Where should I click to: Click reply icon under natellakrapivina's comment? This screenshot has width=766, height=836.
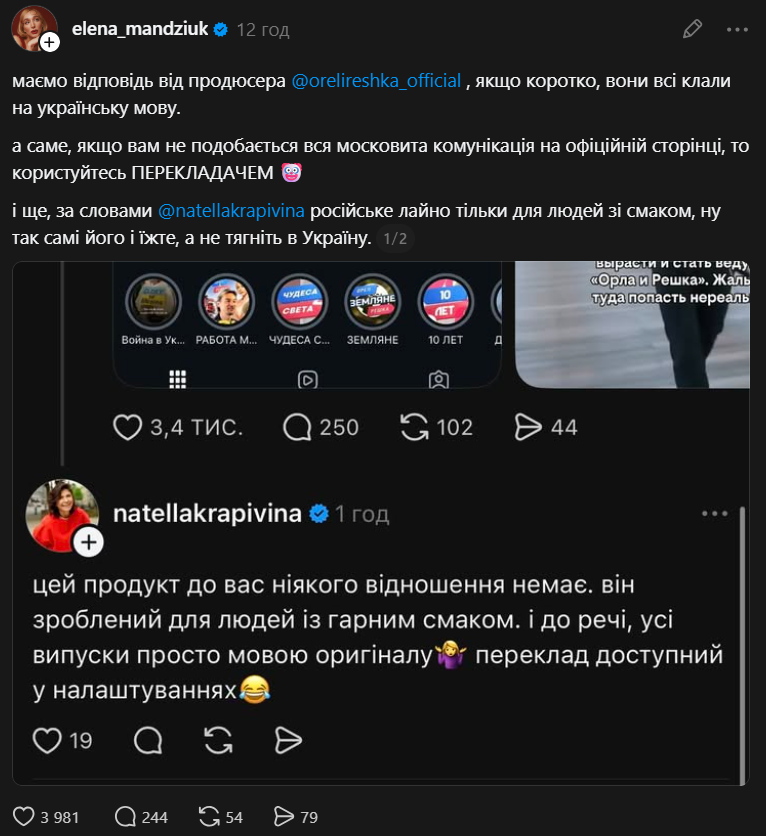point(148,740)
